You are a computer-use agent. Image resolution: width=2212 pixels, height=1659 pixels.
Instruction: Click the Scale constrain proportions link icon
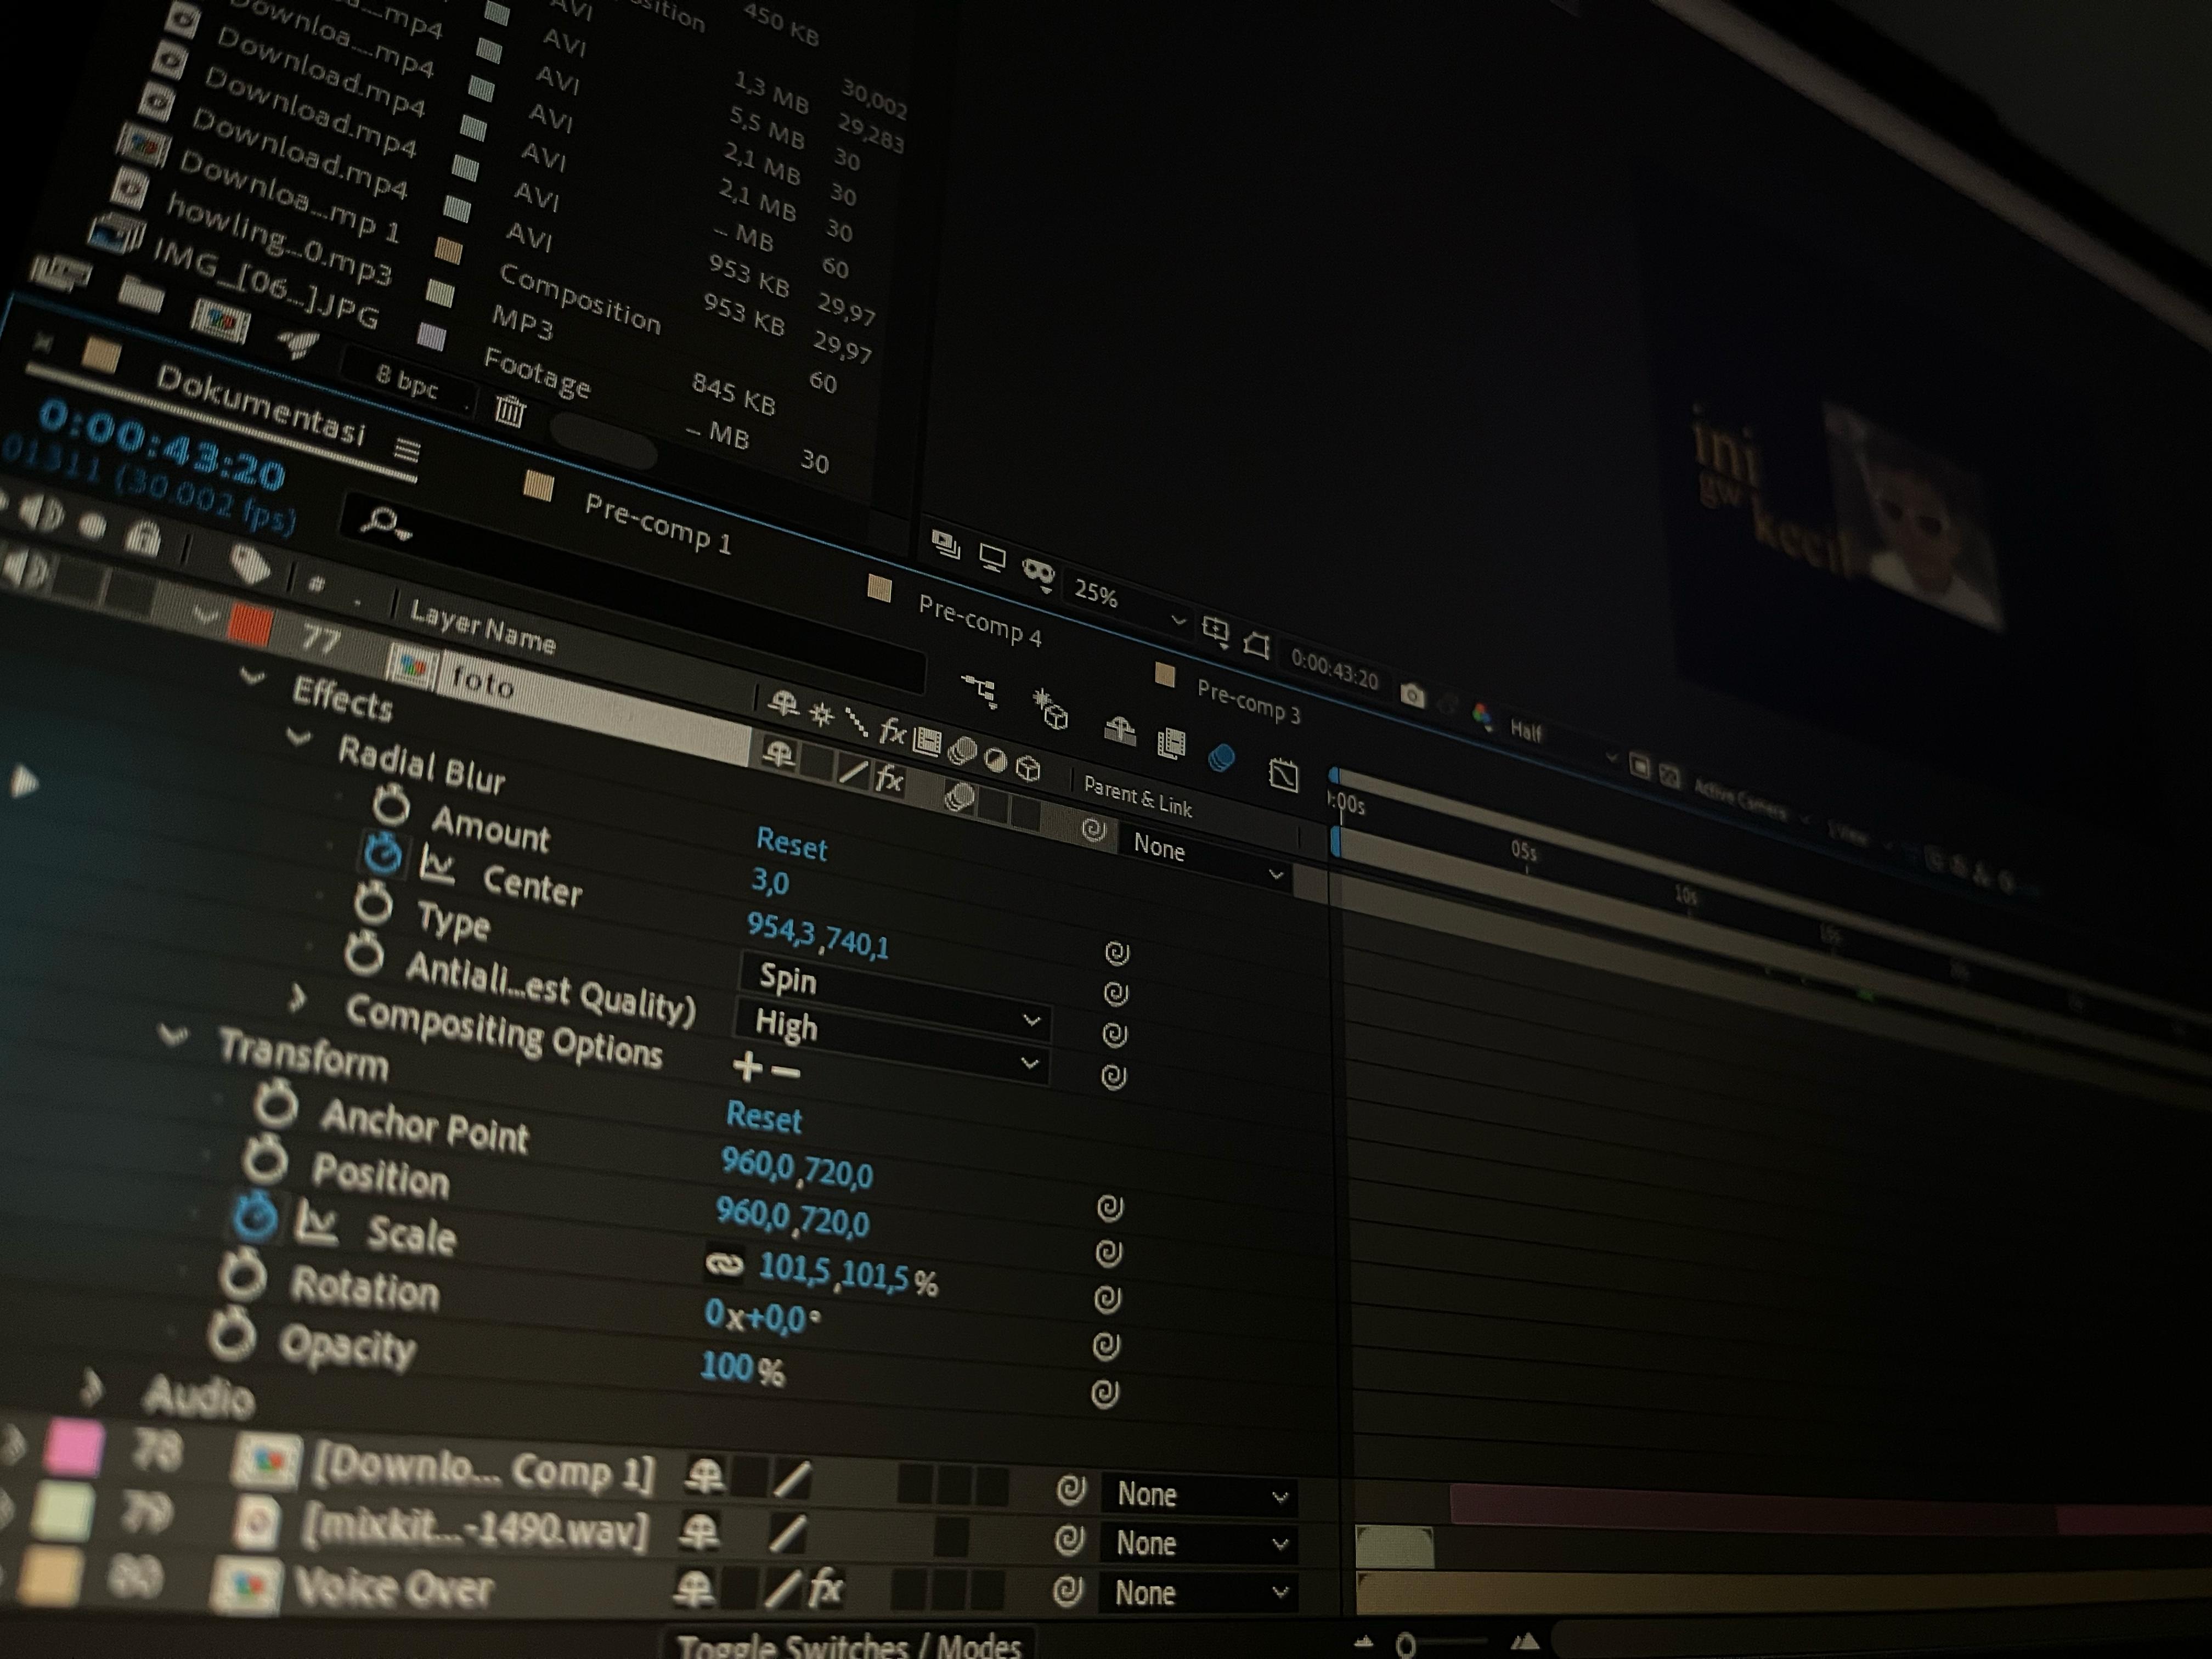pyautogui.click(x=724, y=1264)
